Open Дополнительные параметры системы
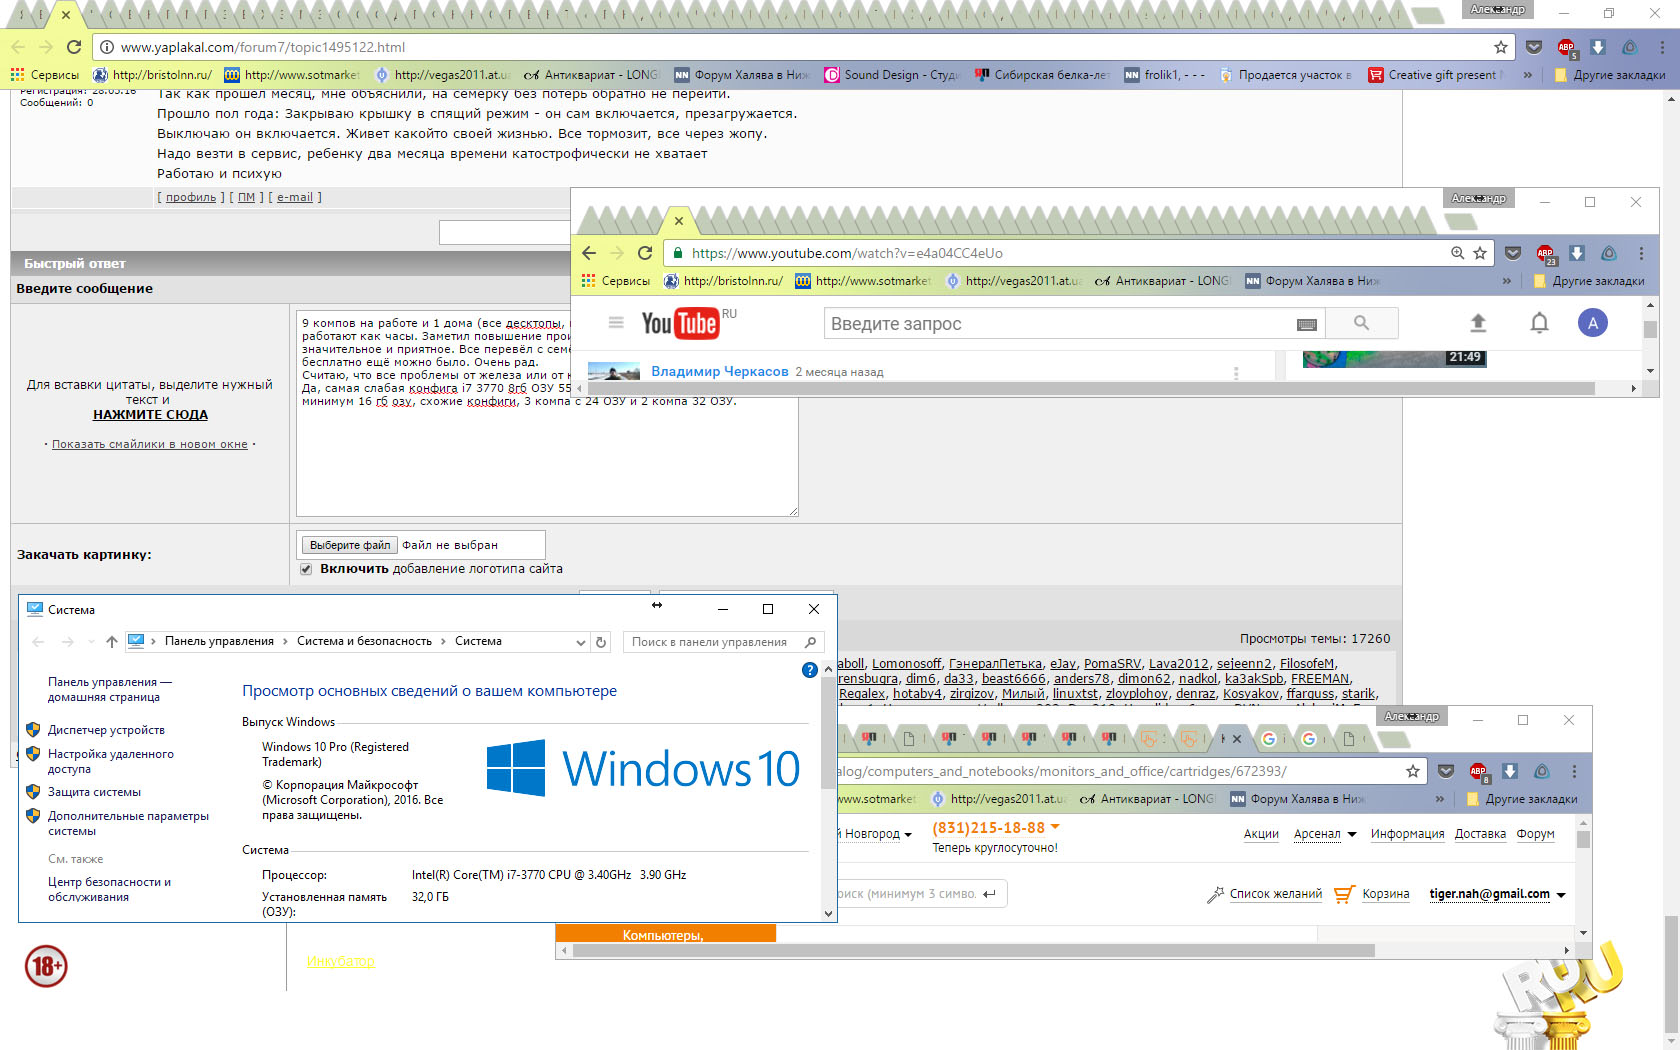 [128, 823]
